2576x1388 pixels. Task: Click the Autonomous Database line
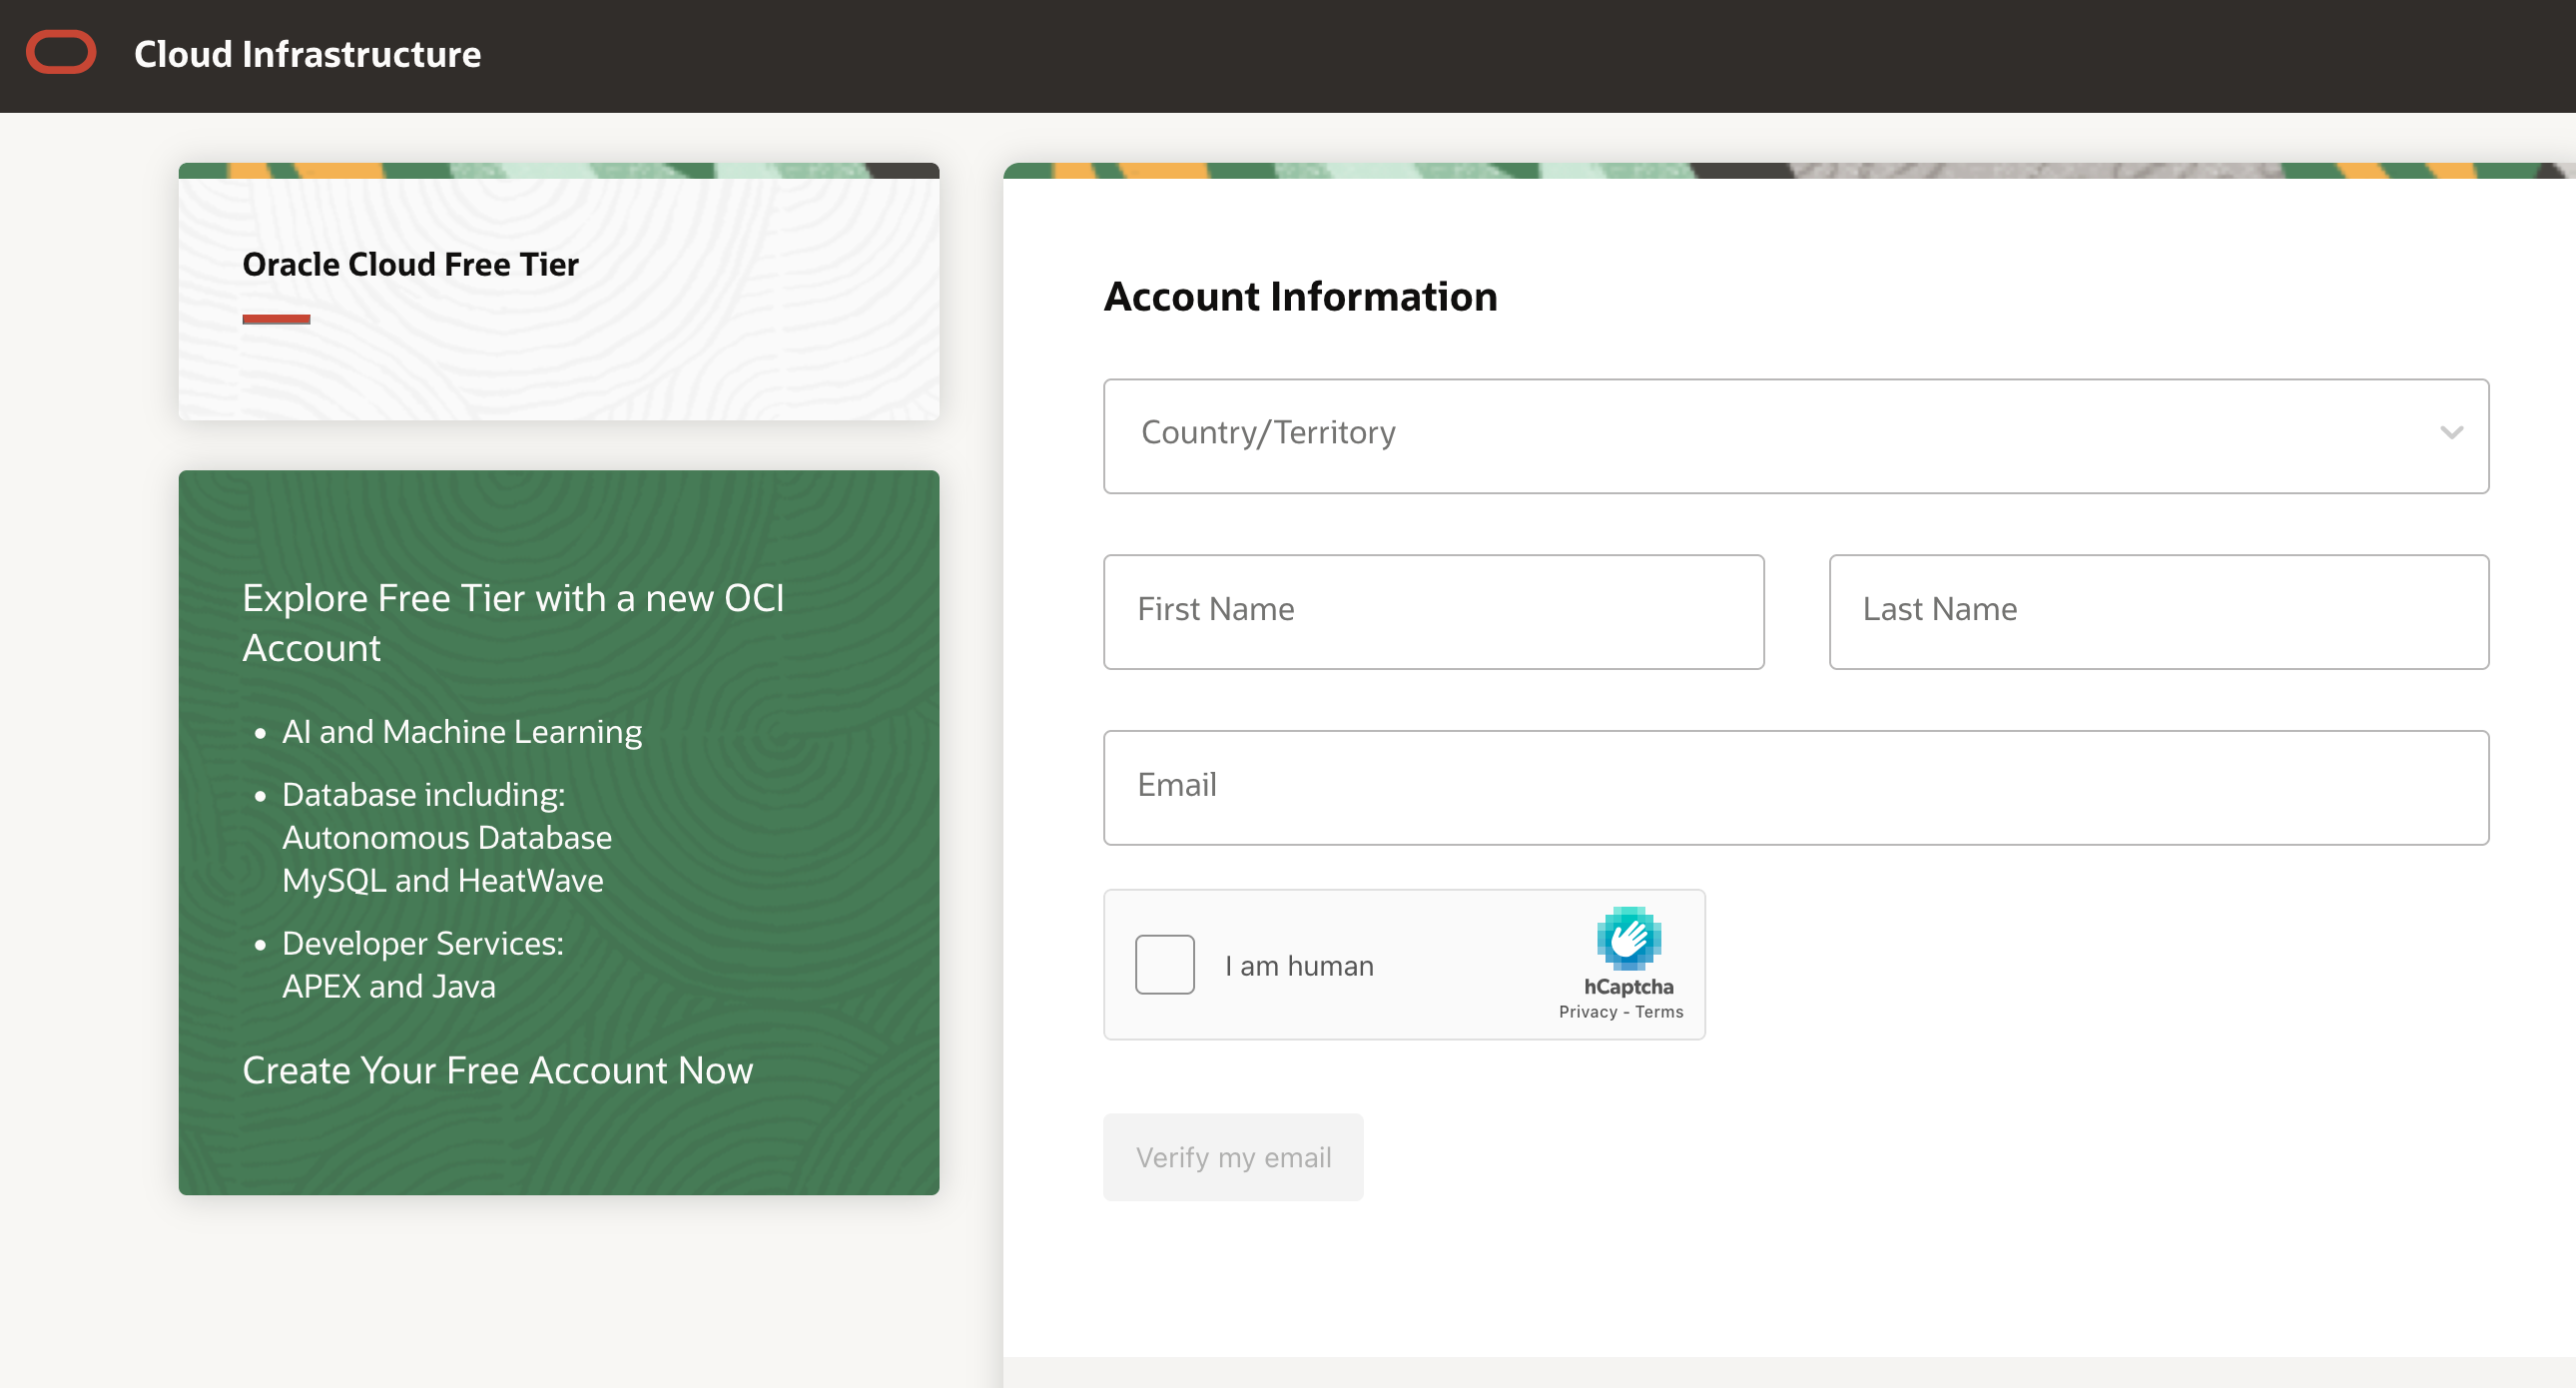pos(447,838)
